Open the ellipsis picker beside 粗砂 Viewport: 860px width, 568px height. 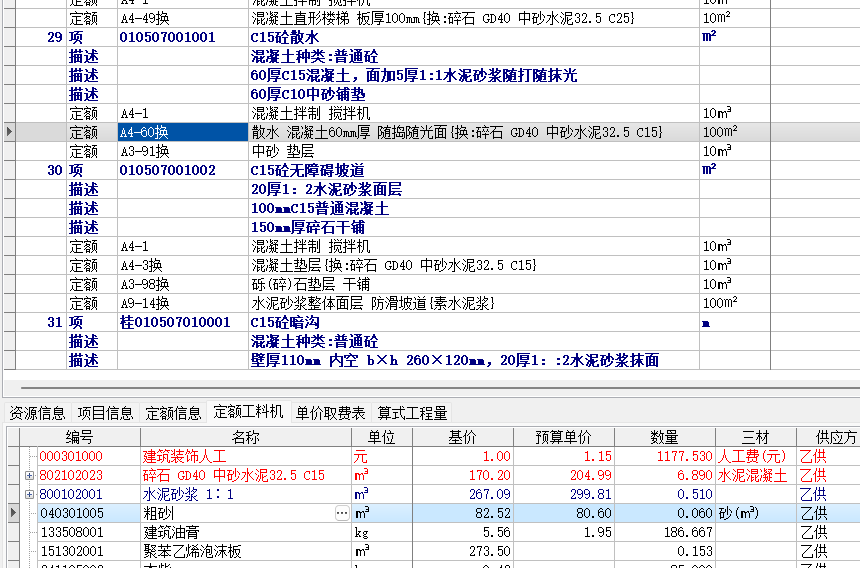(x=342, y=513)
